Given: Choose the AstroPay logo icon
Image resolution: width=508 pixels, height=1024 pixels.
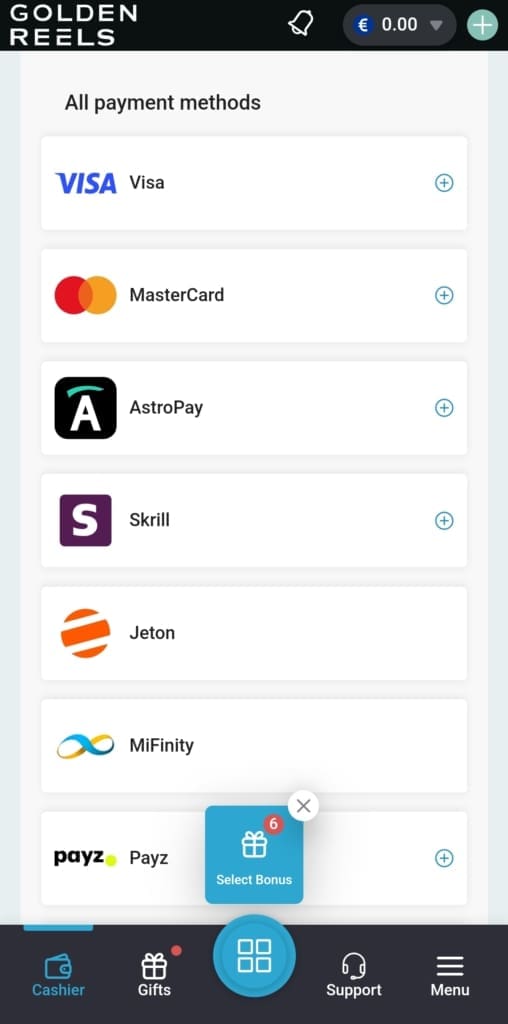Looking at the screenshot, I should click(x=86, y=408).
